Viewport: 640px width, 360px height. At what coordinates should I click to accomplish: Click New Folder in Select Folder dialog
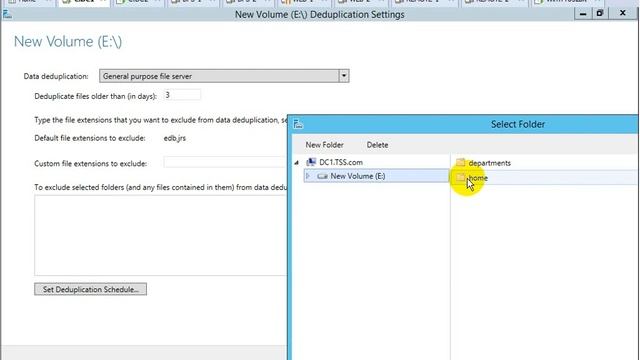coord(324,145)
